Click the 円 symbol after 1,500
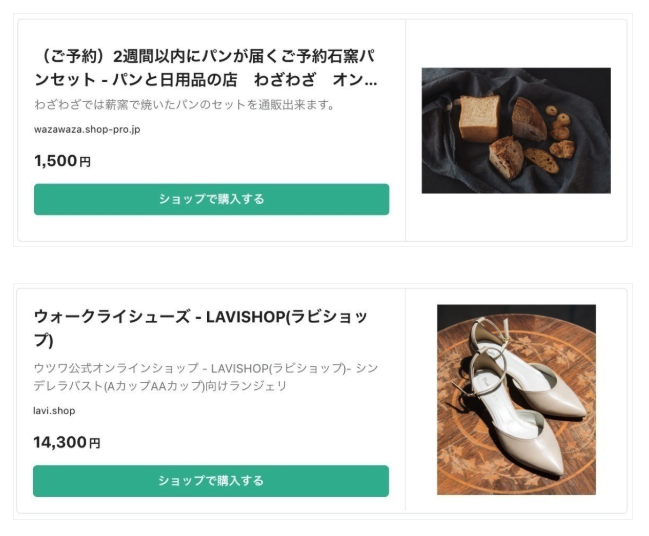This screenshot has width=649, height=536. pyautogui.click(x=85, y=162)
